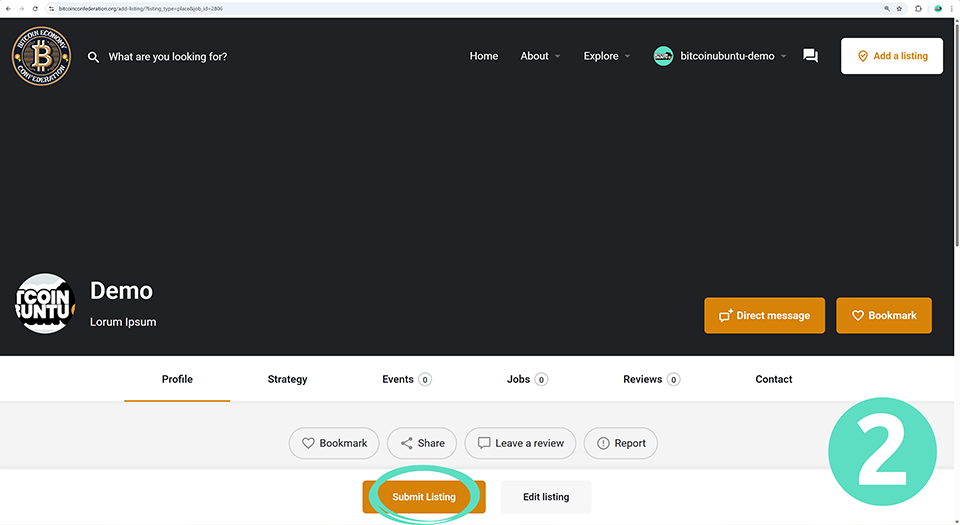Open the messages chat icon in header
The height and width of the screenshot is (525, 960).
coord(810,56)
